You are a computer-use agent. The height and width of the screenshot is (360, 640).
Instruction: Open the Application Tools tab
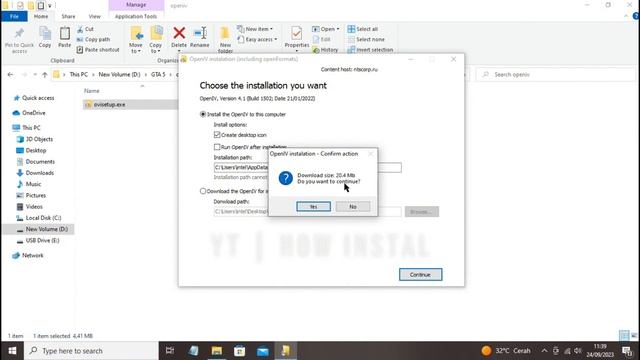coord(136,16)
